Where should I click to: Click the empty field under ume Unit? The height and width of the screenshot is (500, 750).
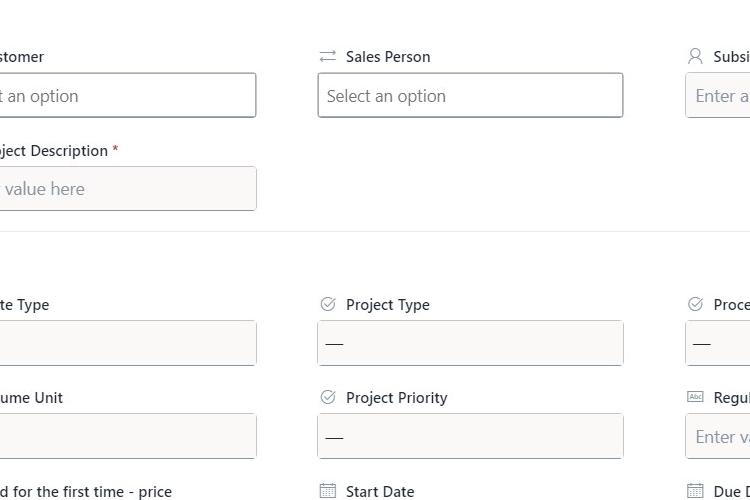click(128, 436)
